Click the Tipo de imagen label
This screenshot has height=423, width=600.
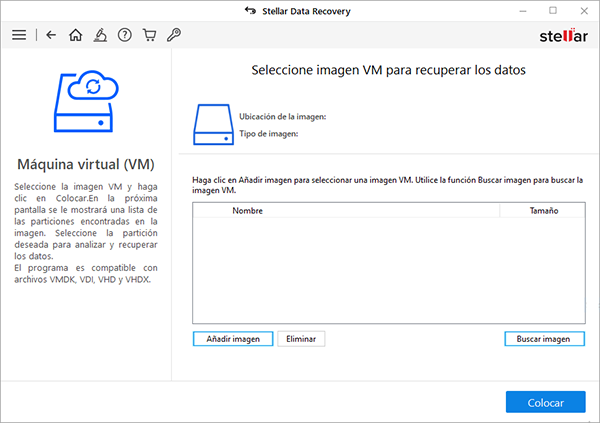pos(269,134)
